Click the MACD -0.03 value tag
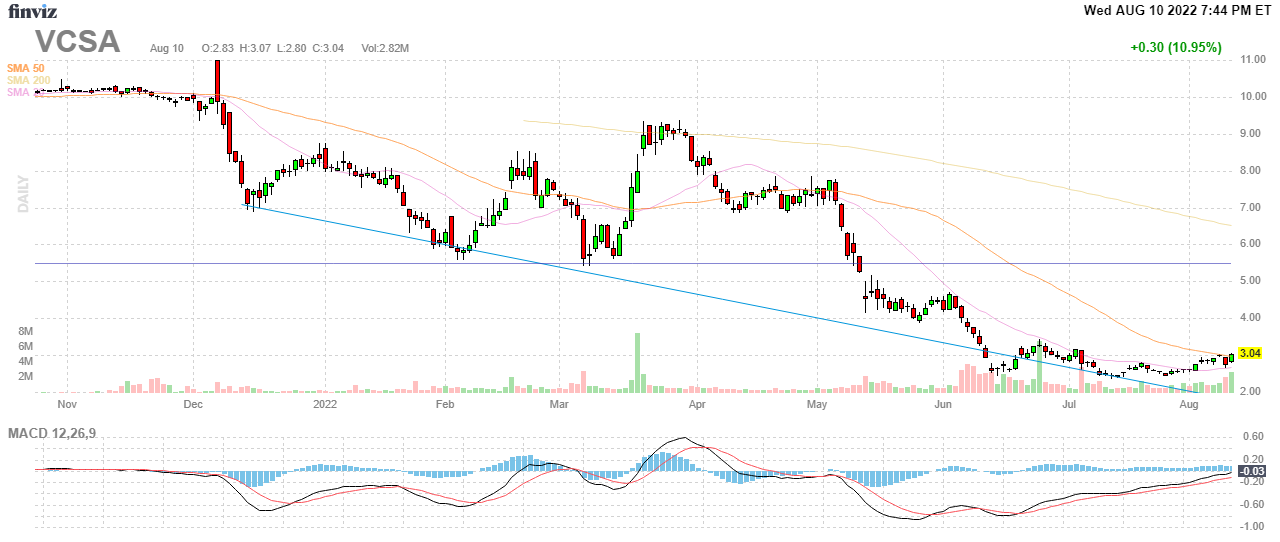This screenshot has width=1280, height=542. pos(1252,471)
